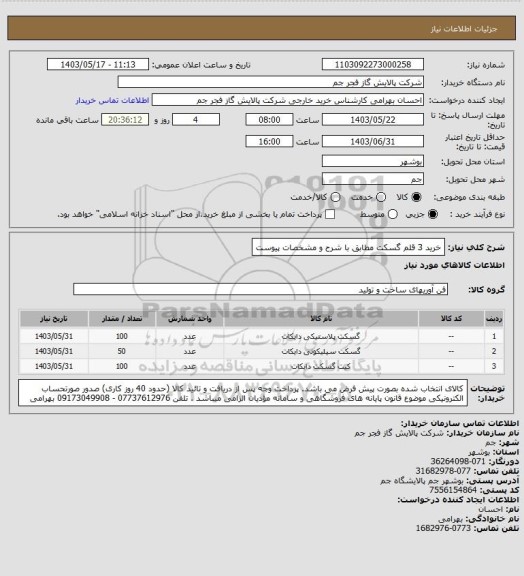The image size is (524, 576).
Task: Select the خدمت radio button
Action: point(381,197)
